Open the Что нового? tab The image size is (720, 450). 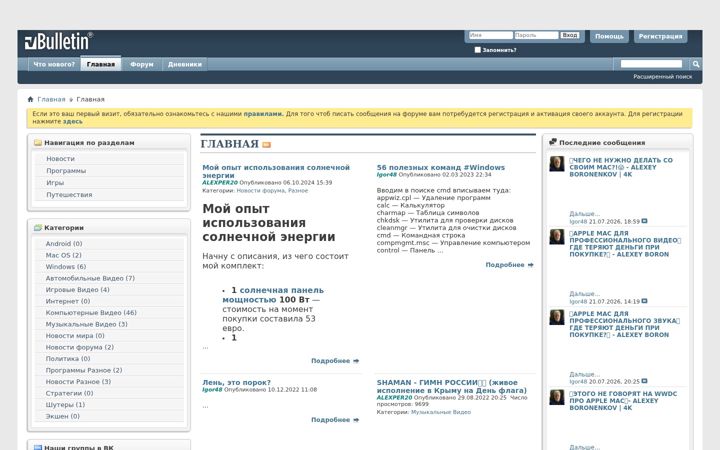[x=54, y=64]
